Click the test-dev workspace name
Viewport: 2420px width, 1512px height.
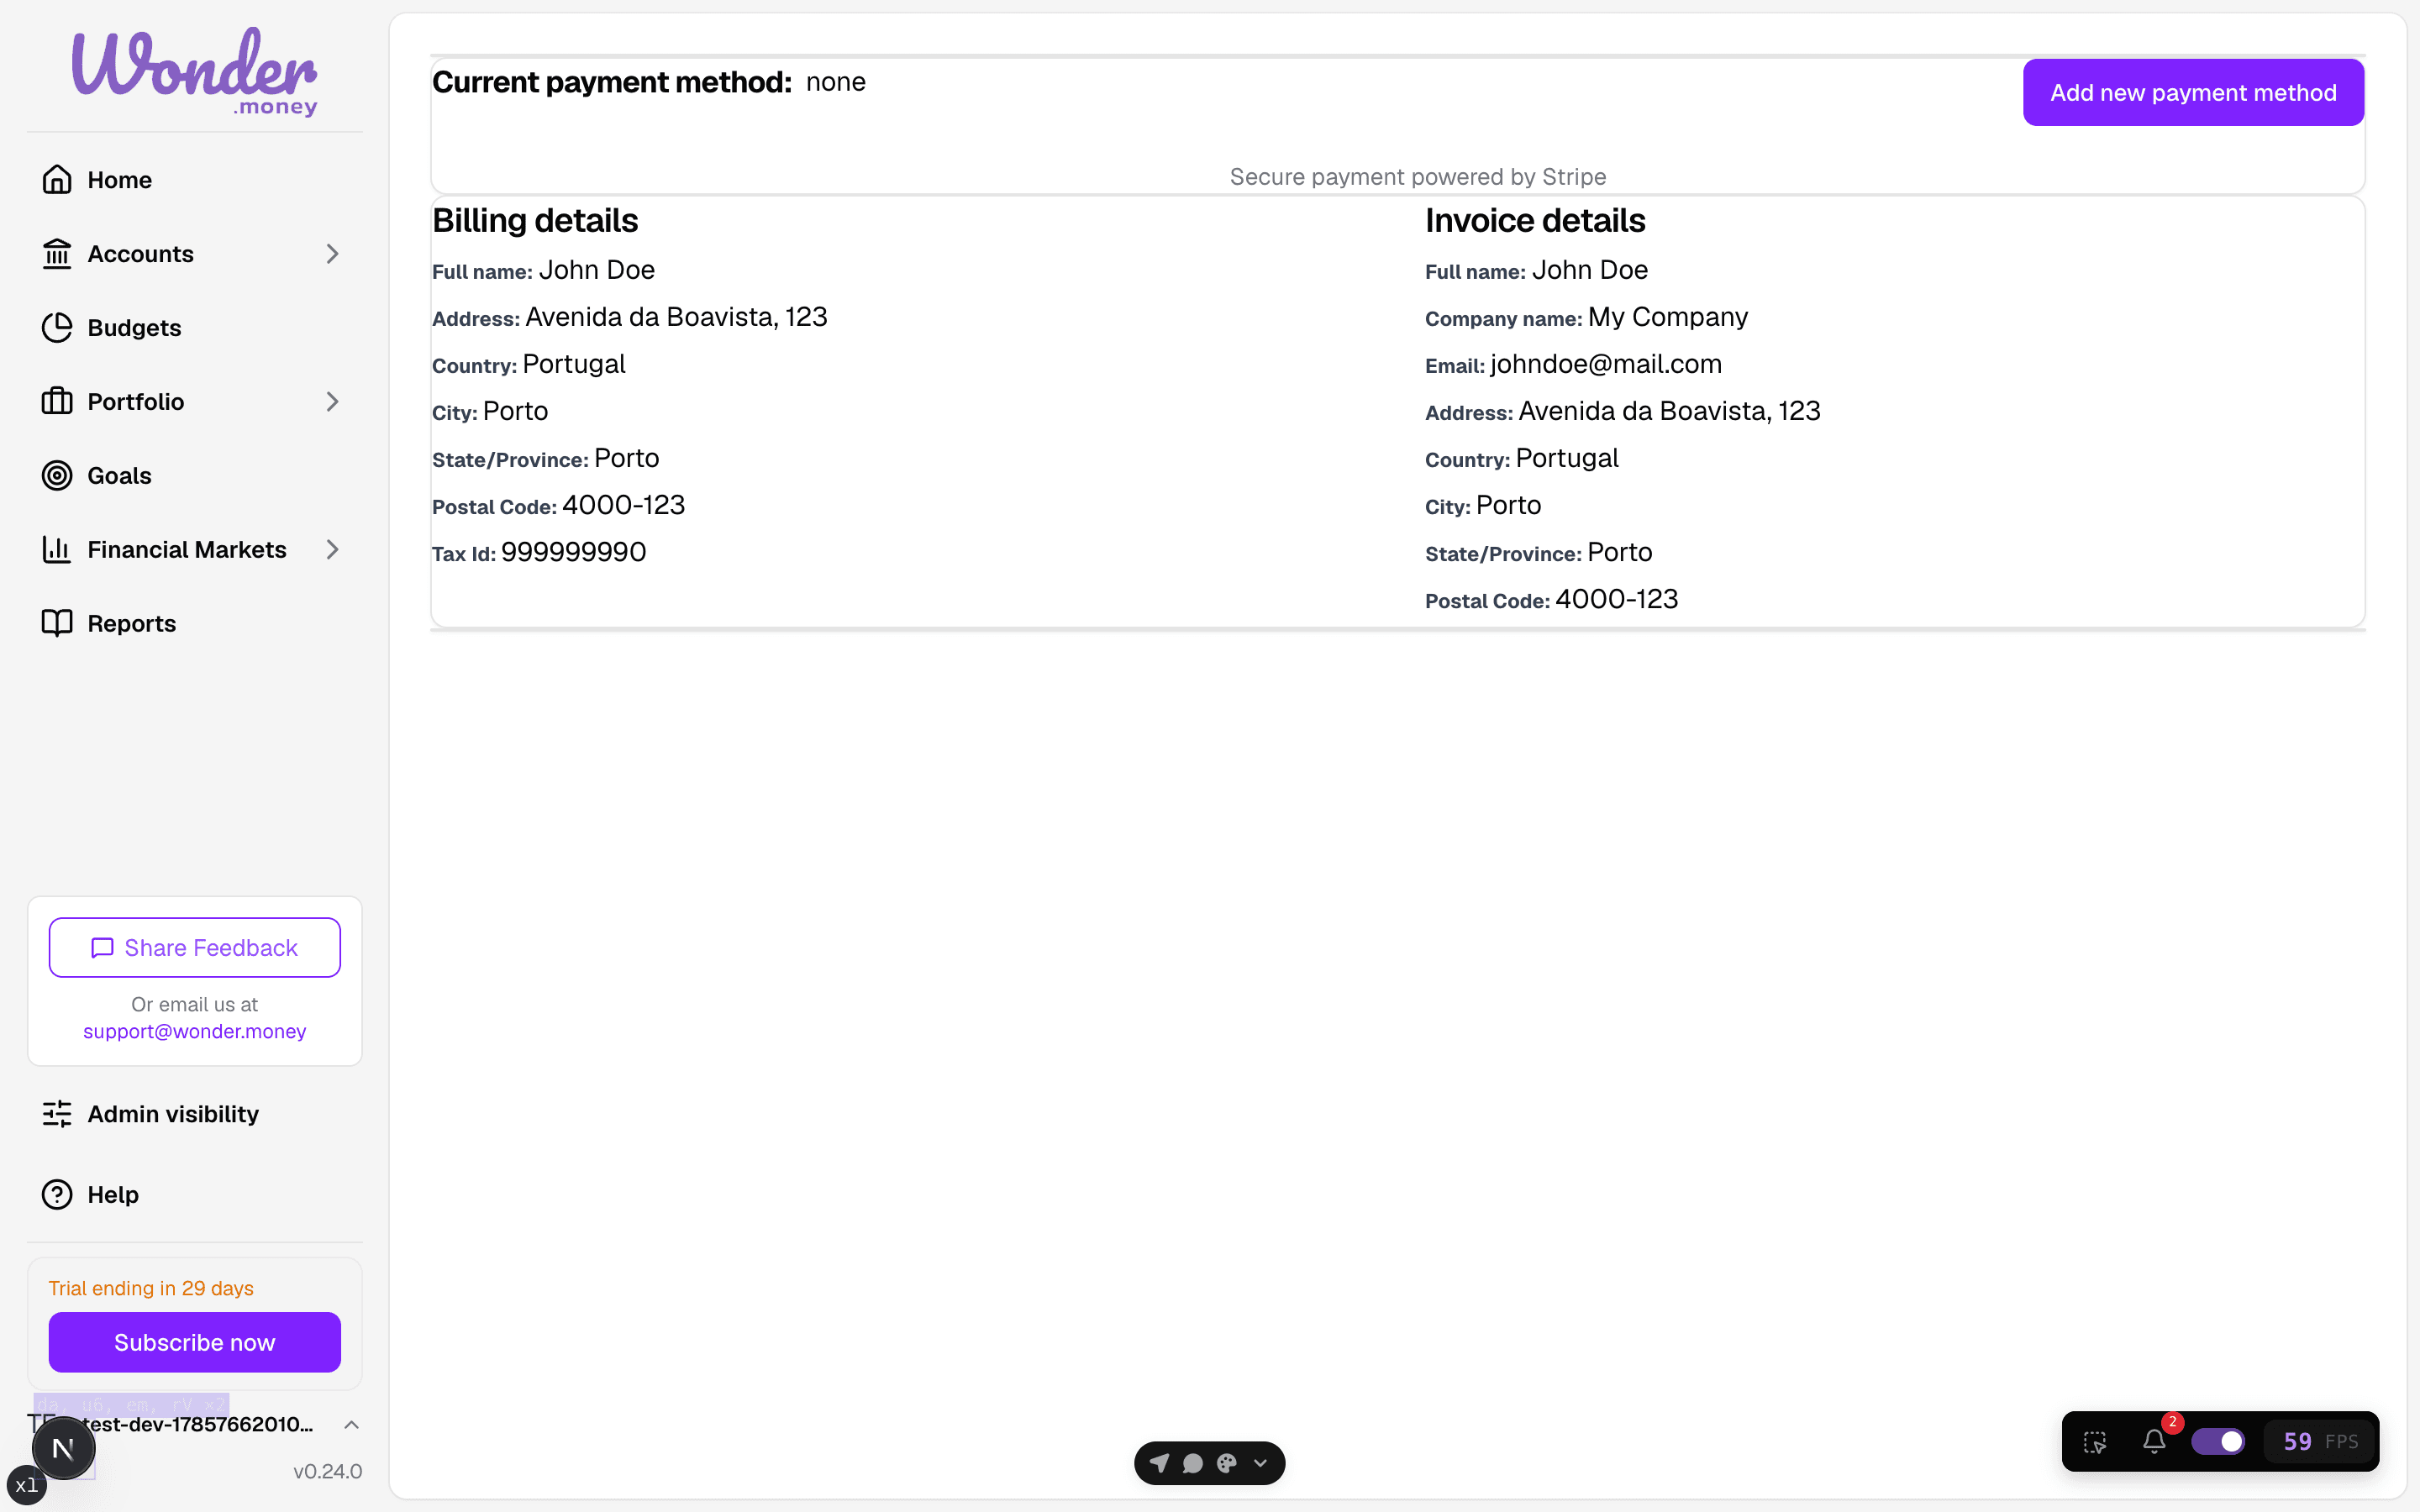[x=197, y=1424]
